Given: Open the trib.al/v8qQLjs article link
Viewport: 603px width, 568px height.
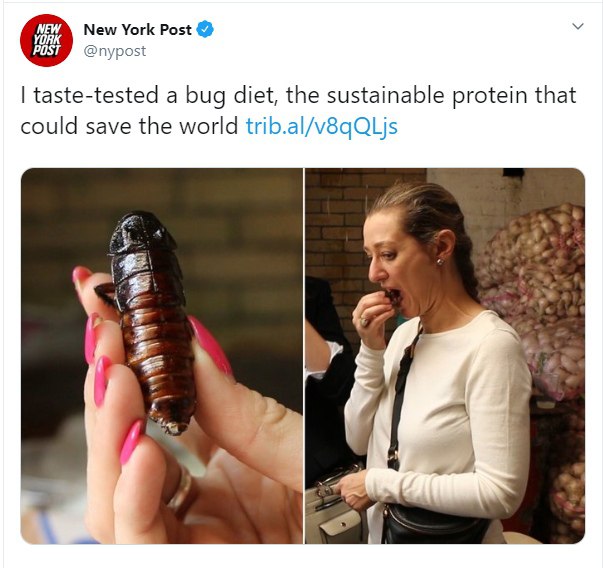Looking at the screenshot, I should point(321,126).
